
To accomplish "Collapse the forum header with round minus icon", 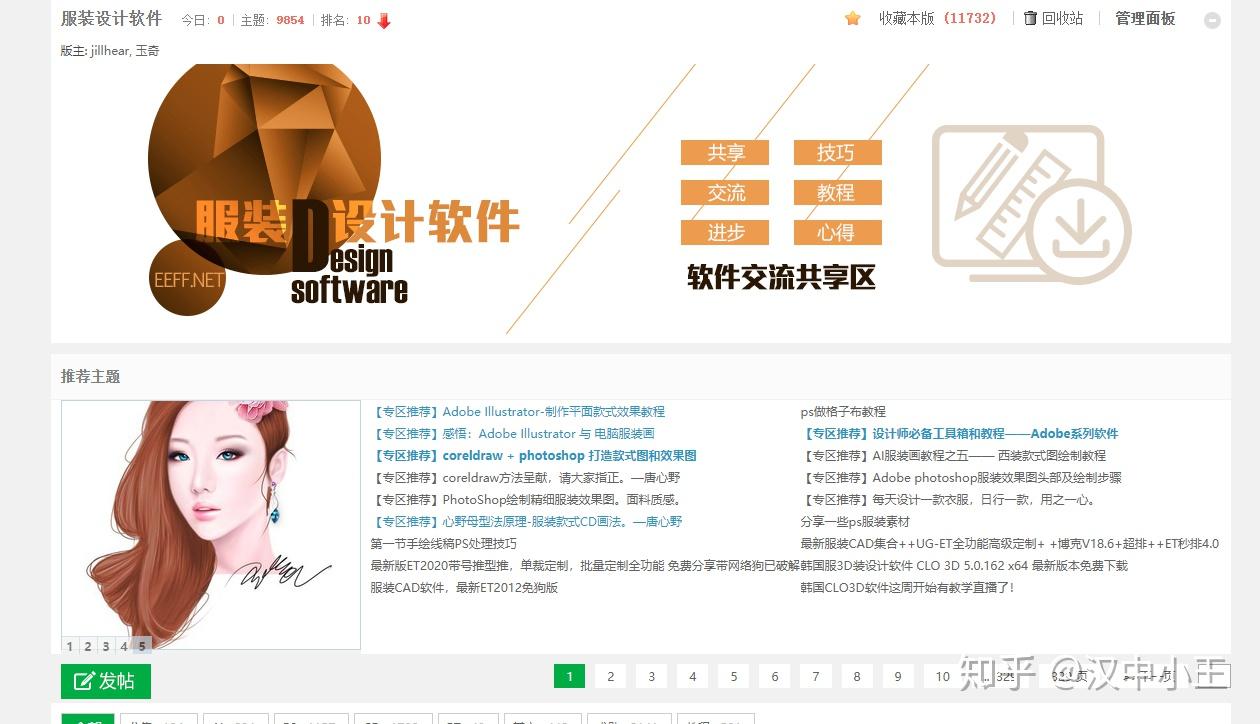I will 1212,20.
